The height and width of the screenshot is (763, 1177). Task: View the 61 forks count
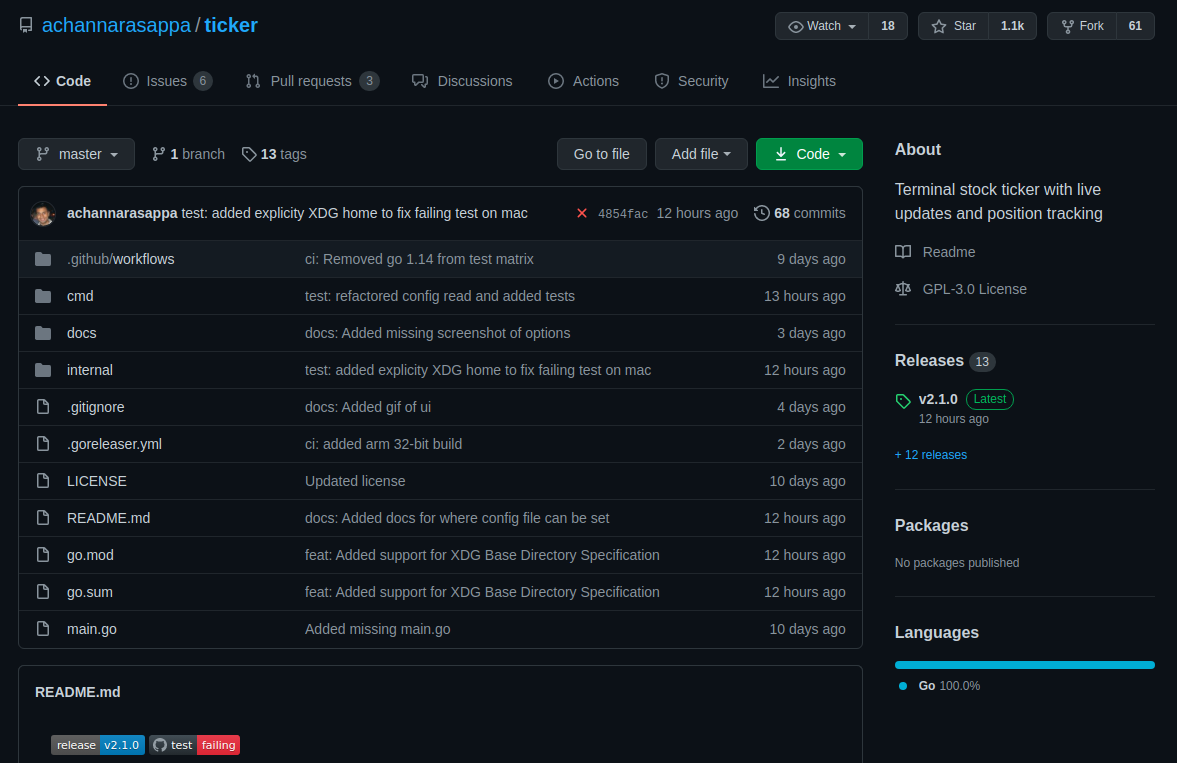click(1135, 26)
